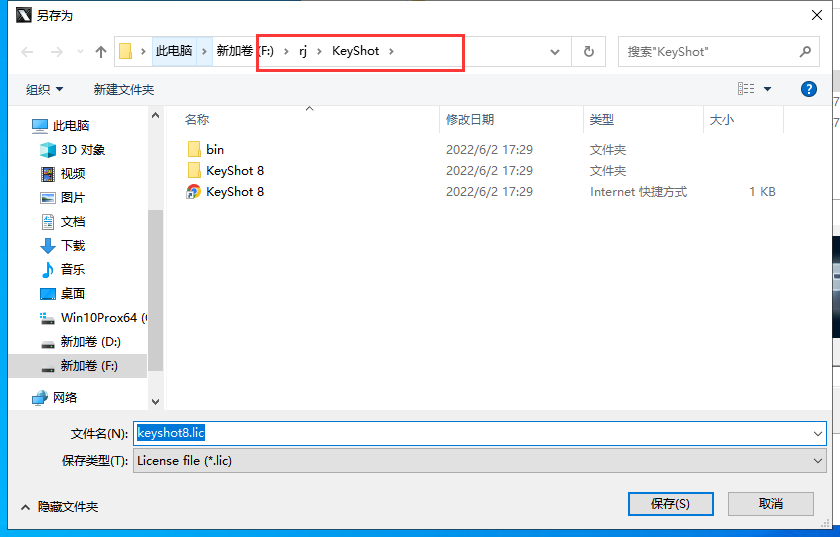840x537 pixels.
Task: Select 图片 in the sidebar
Action: point(63,198)
